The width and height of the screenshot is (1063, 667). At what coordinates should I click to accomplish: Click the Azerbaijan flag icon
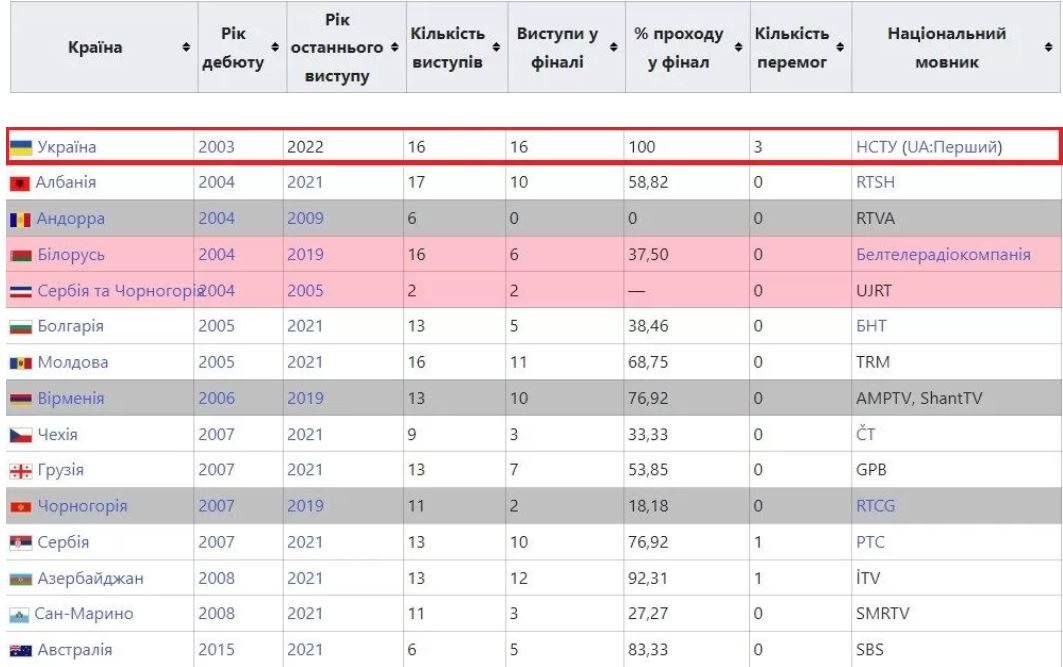(x=21, y=578)
